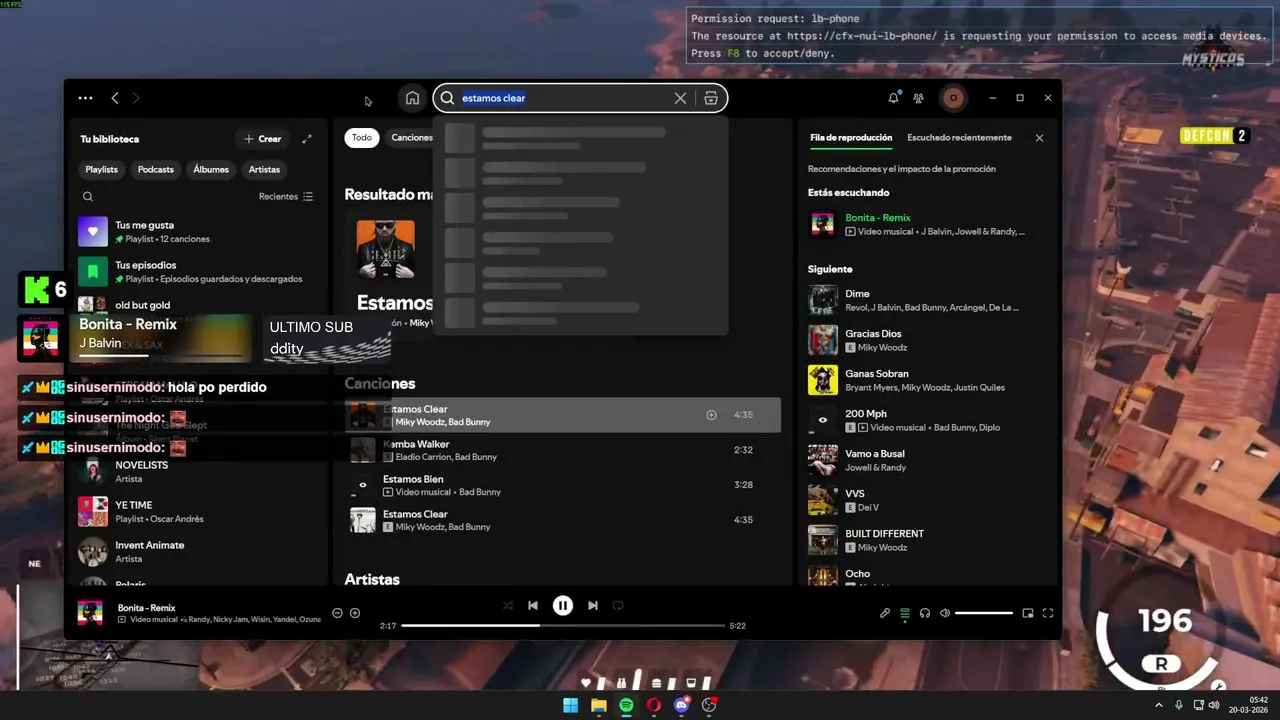This screenshot has height=720, width=1280.
Task: Select the Canciones search filter tab
Action: tap(412, 138)
